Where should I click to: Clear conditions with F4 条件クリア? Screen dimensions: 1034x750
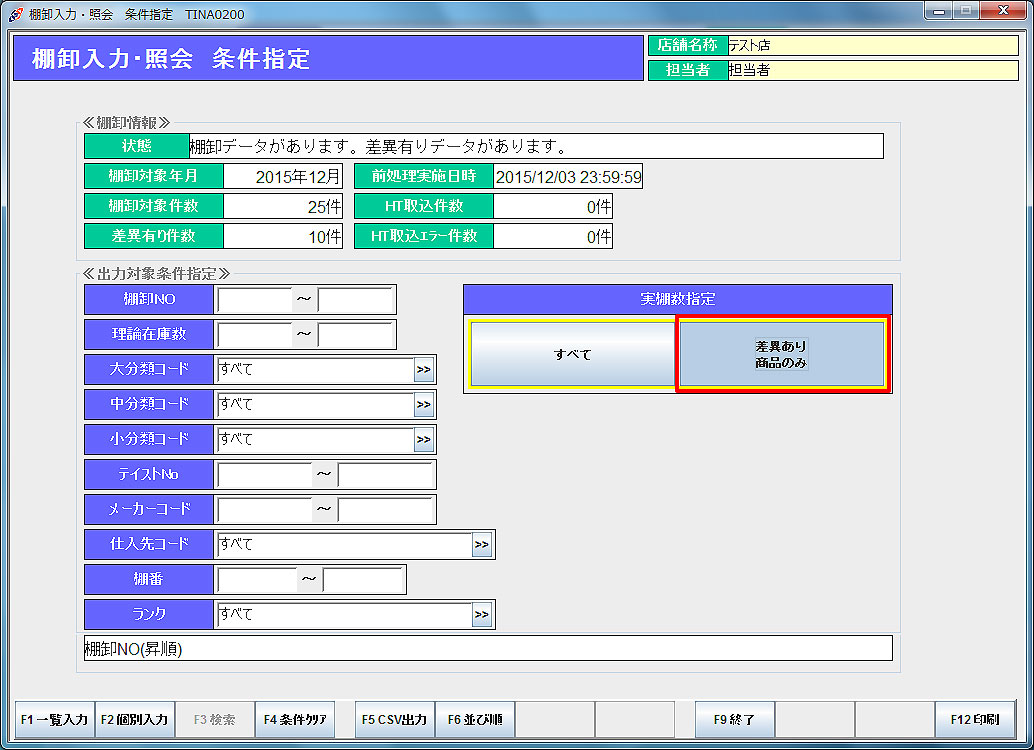pyautogui.click(x=295, y=719)
